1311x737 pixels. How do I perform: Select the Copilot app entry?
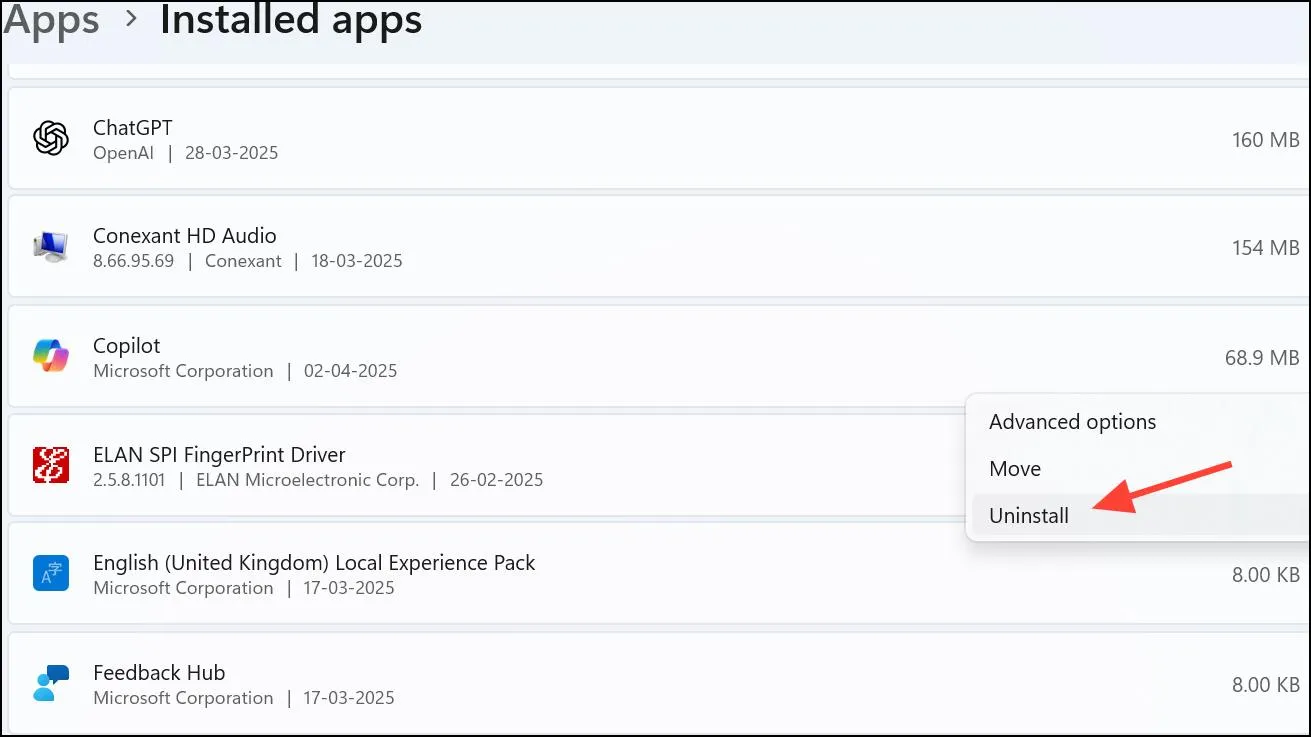(x=657, y=356)
